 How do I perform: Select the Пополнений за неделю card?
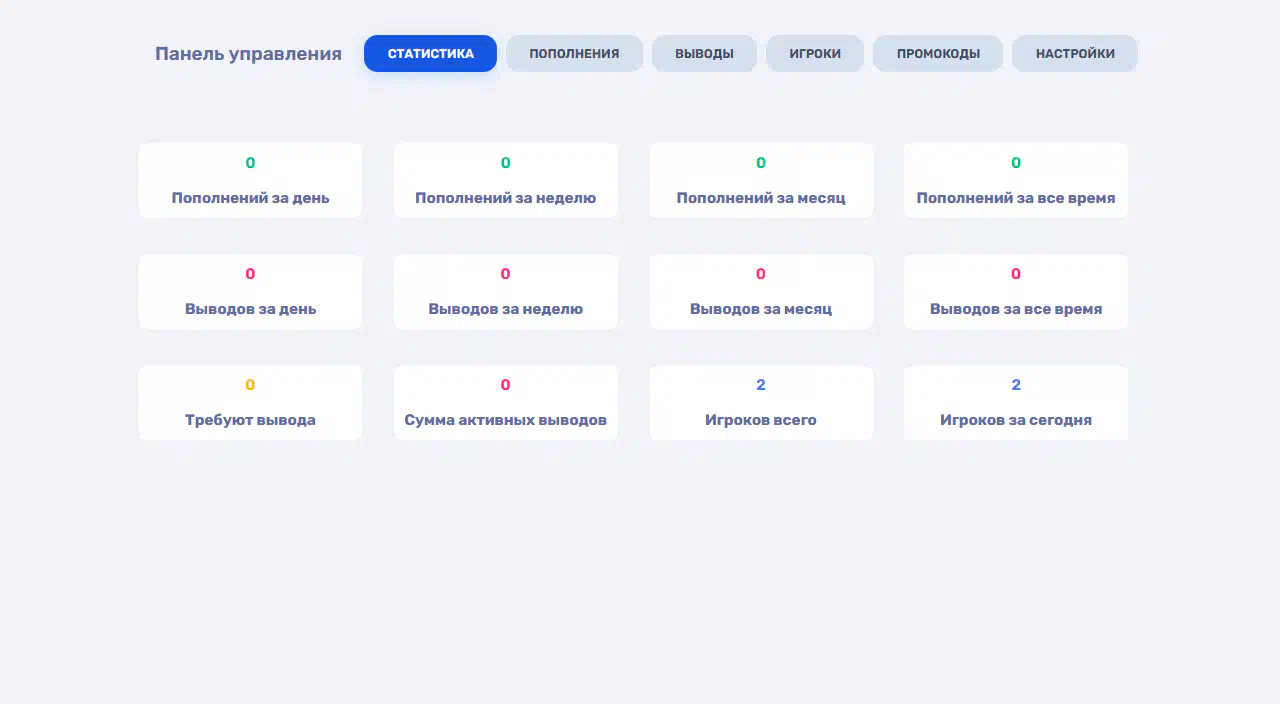505,181
